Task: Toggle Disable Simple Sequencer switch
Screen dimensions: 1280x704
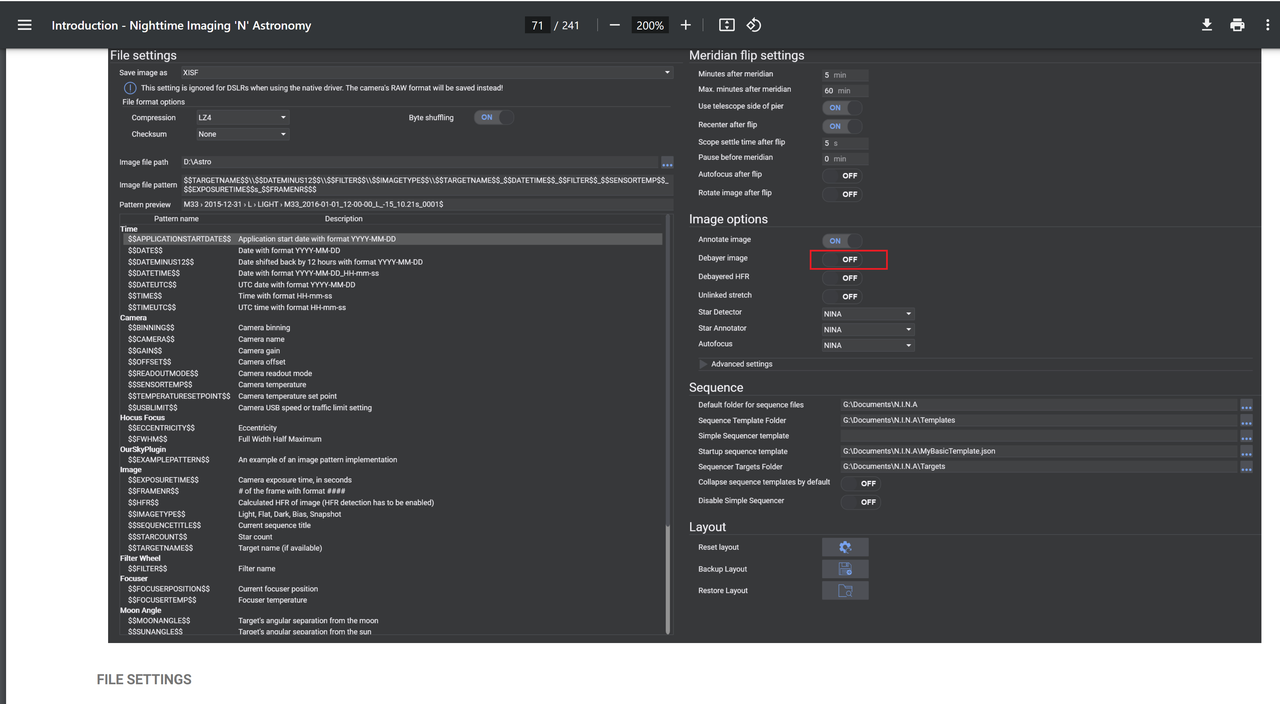Action: coord(860,502)
